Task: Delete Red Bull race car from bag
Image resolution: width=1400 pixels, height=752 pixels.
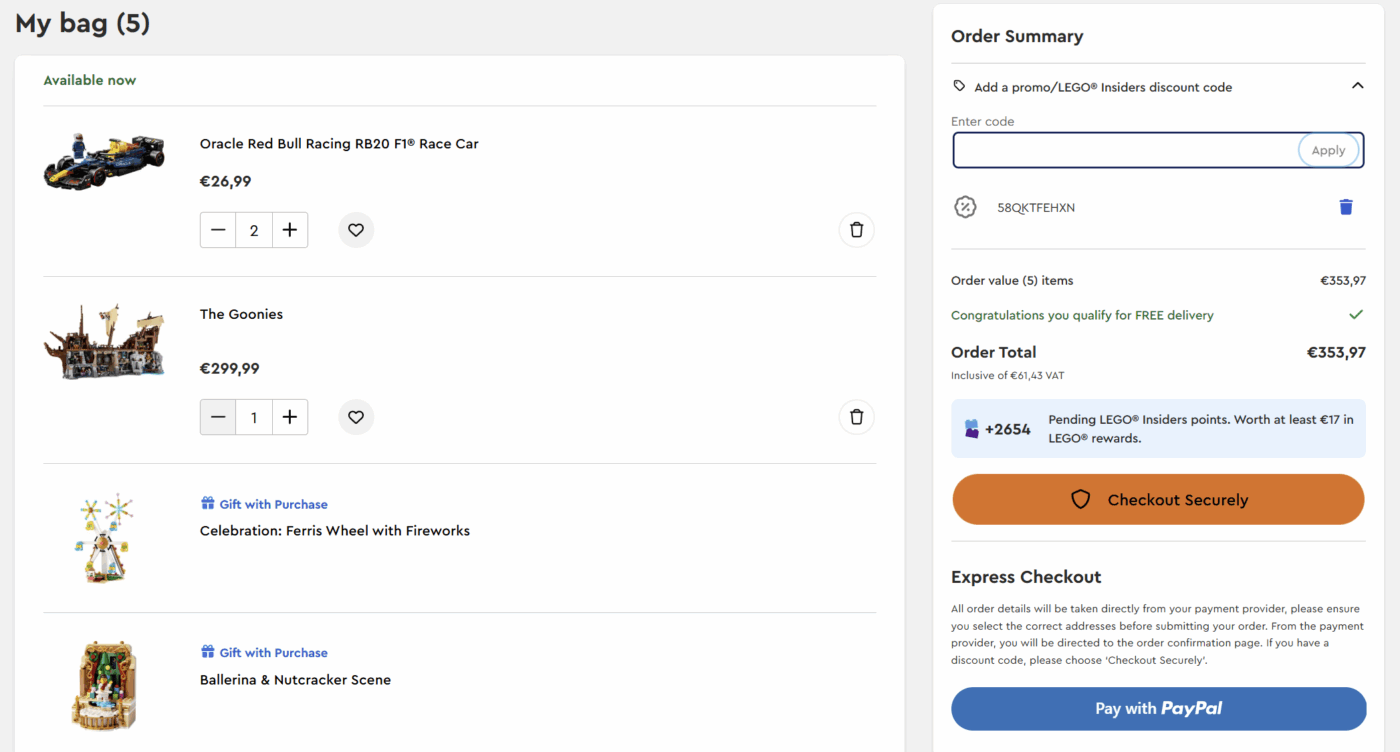Action: coord(856,230)
